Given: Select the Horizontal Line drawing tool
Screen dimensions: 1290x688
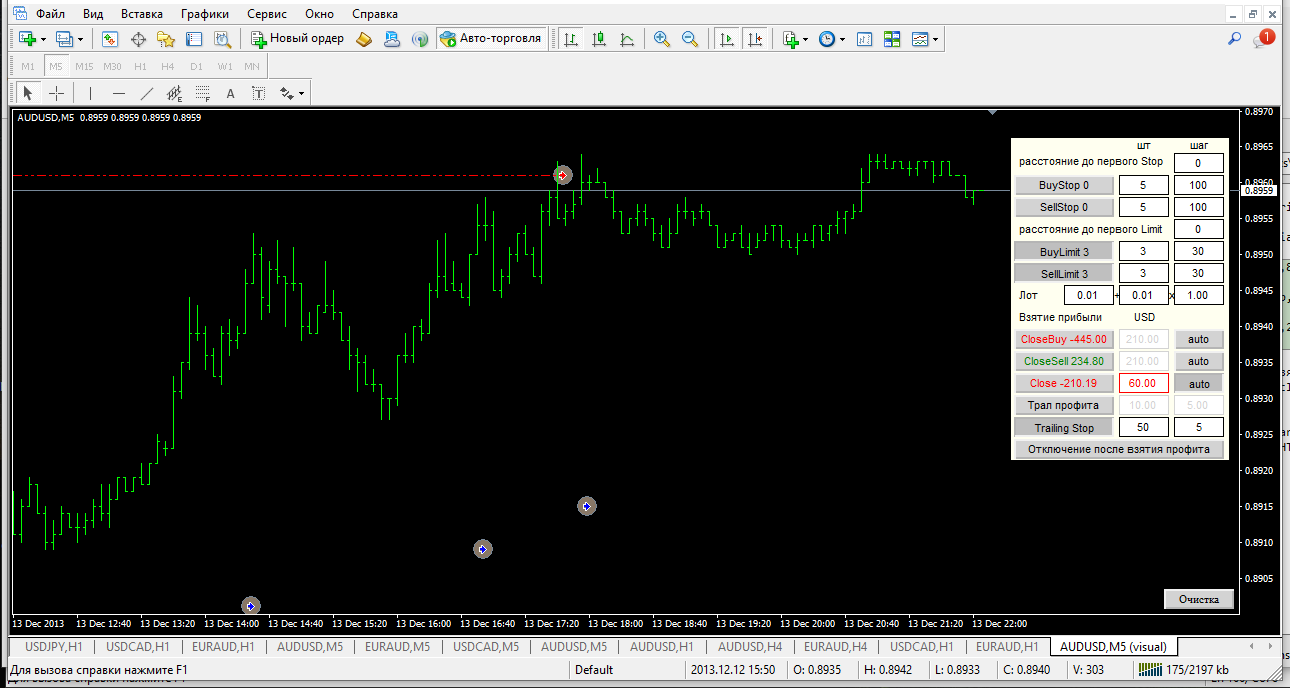Looking at the screenshot, I should (119, 93).
